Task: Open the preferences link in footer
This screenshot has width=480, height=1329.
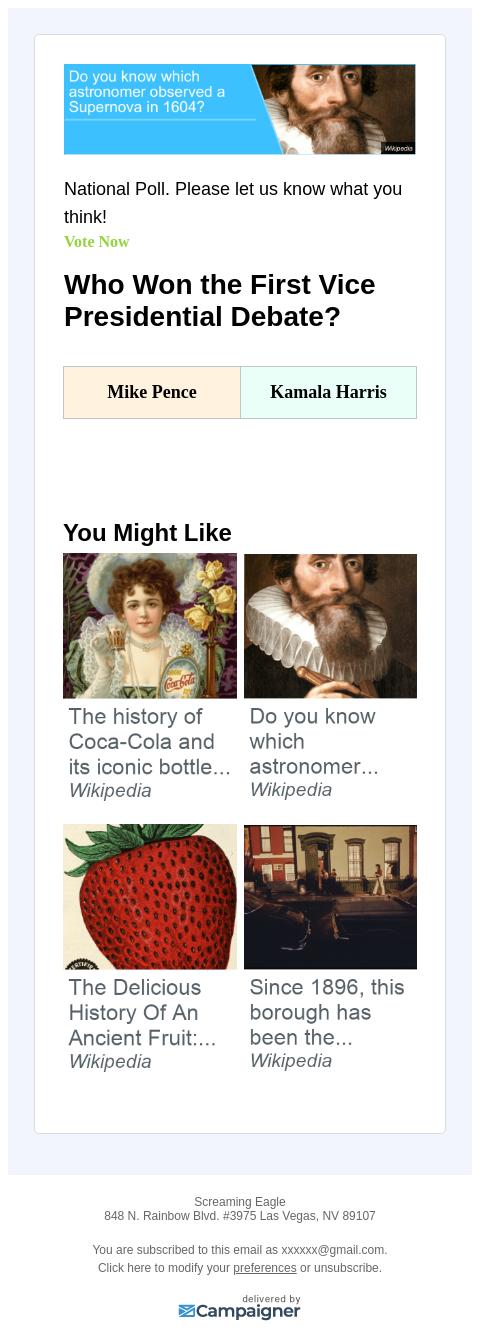Action: (x=265, y=1268)
